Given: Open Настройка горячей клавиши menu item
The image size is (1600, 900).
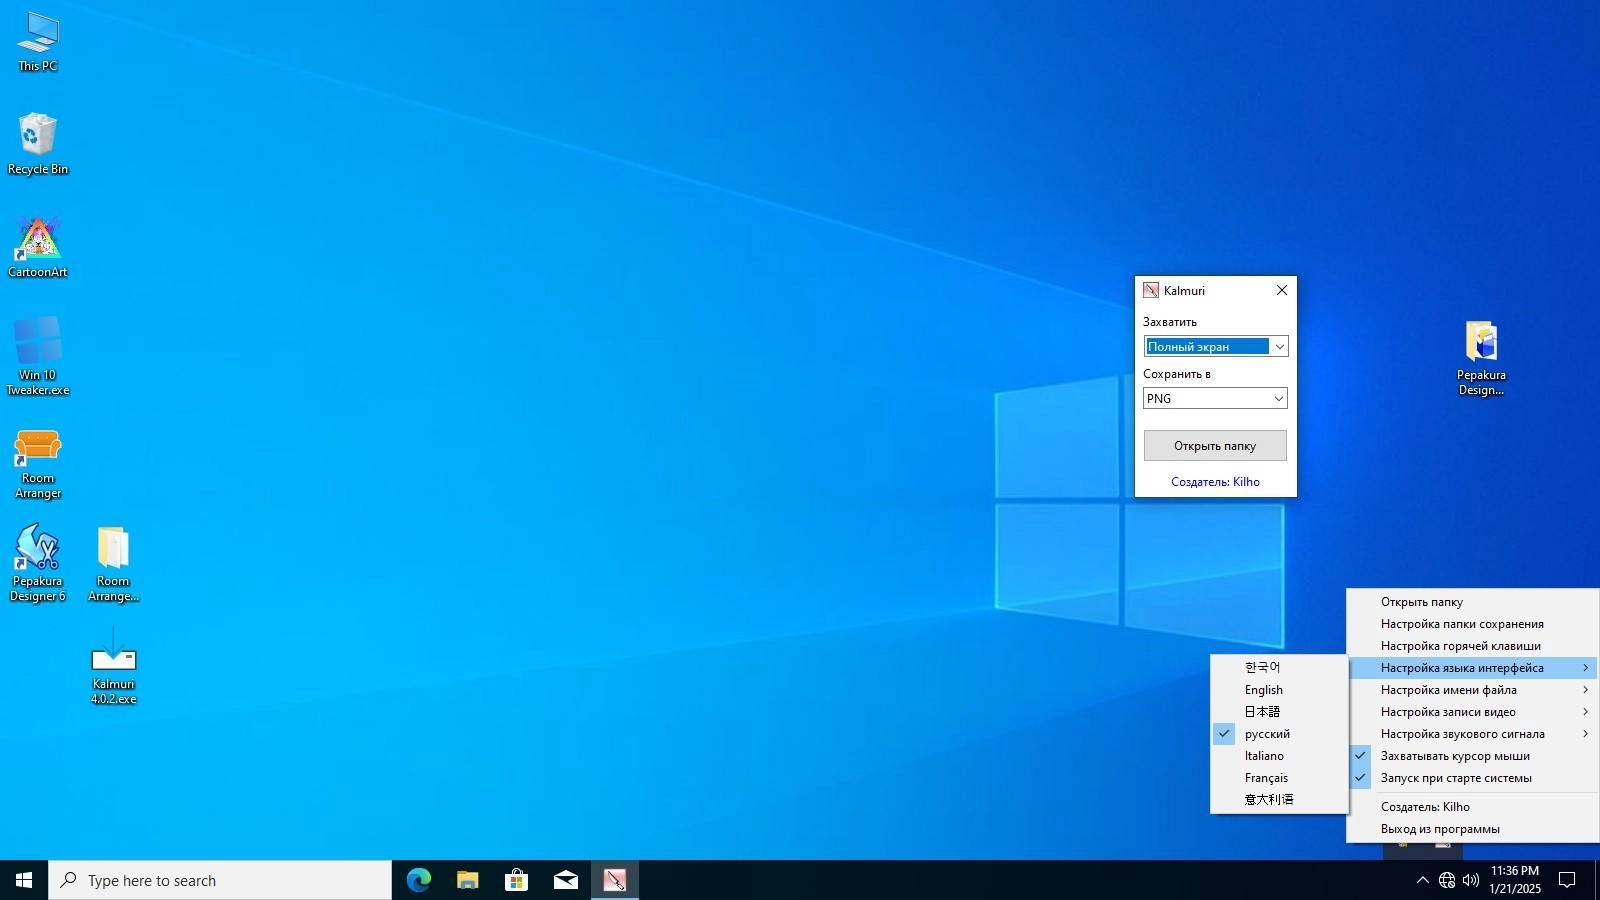Looking at the screenshot, I should click(x=1472, y=646).
